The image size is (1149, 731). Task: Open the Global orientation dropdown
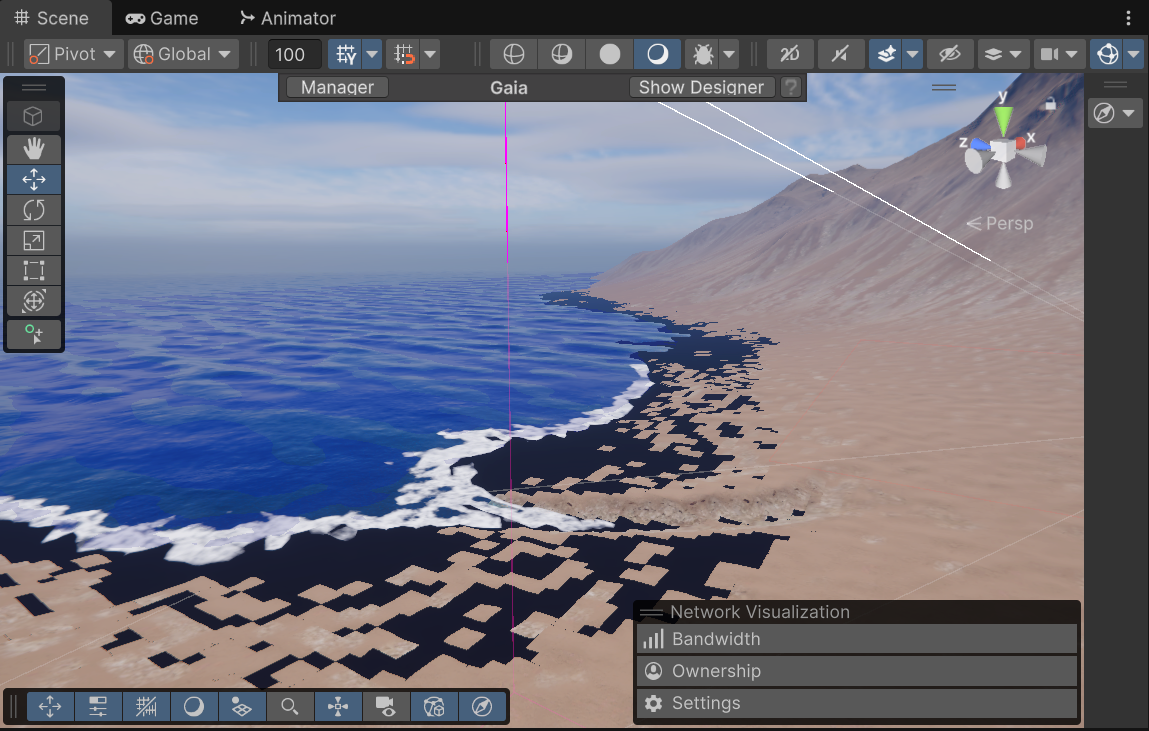click(182, 54)
